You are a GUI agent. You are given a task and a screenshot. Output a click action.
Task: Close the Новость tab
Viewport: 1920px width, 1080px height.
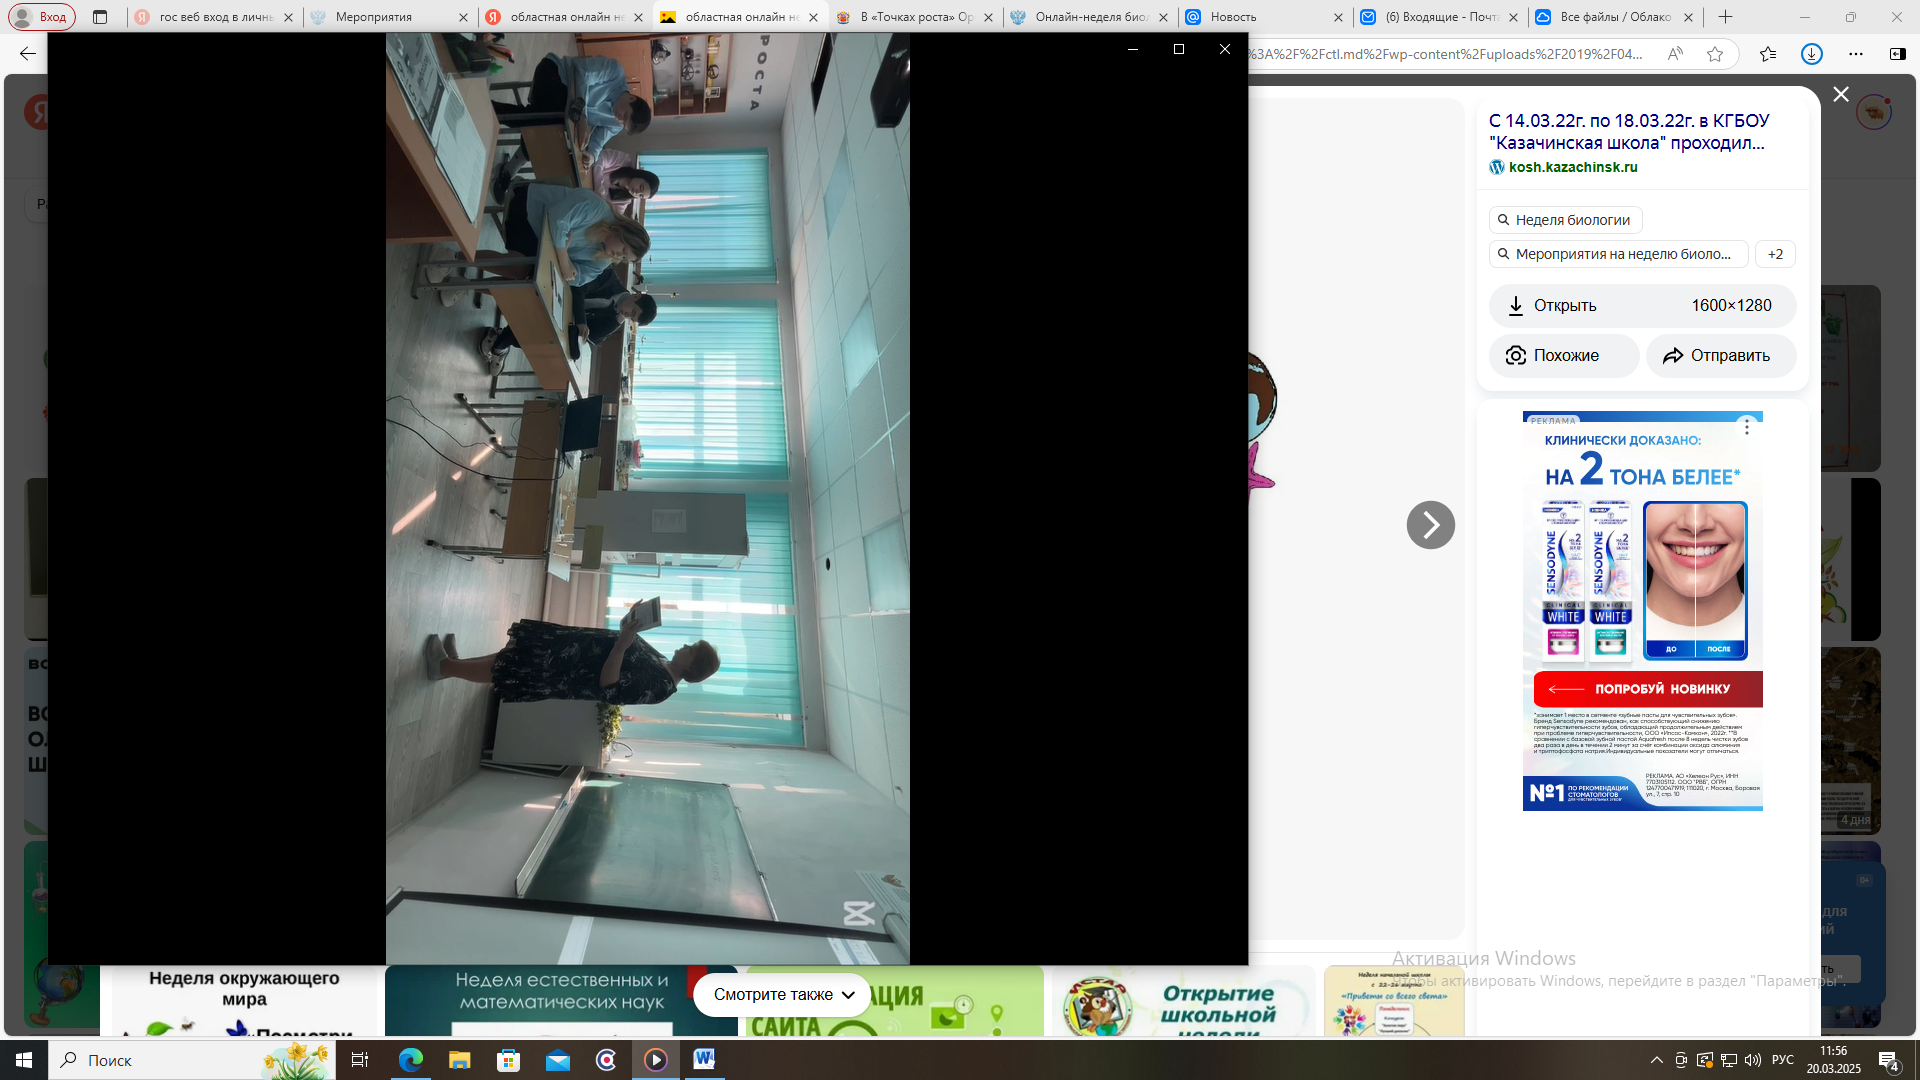click(x=1338, y=17)
